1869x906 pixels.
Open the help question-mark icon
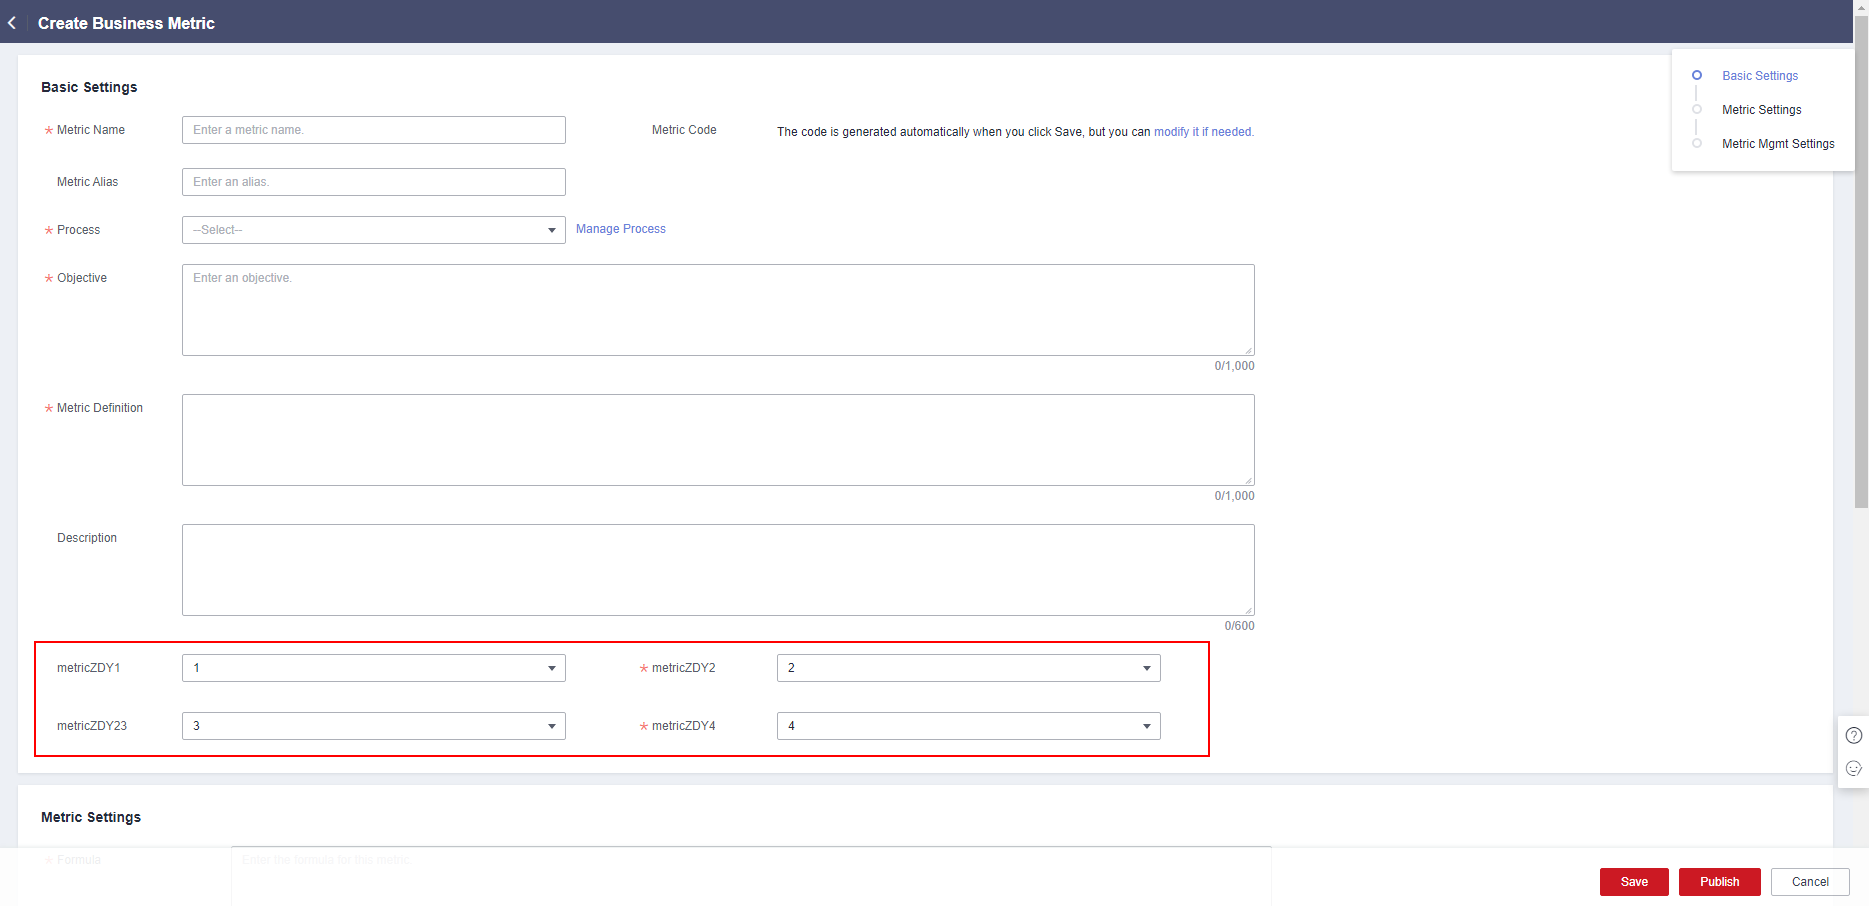[1853, 736]
